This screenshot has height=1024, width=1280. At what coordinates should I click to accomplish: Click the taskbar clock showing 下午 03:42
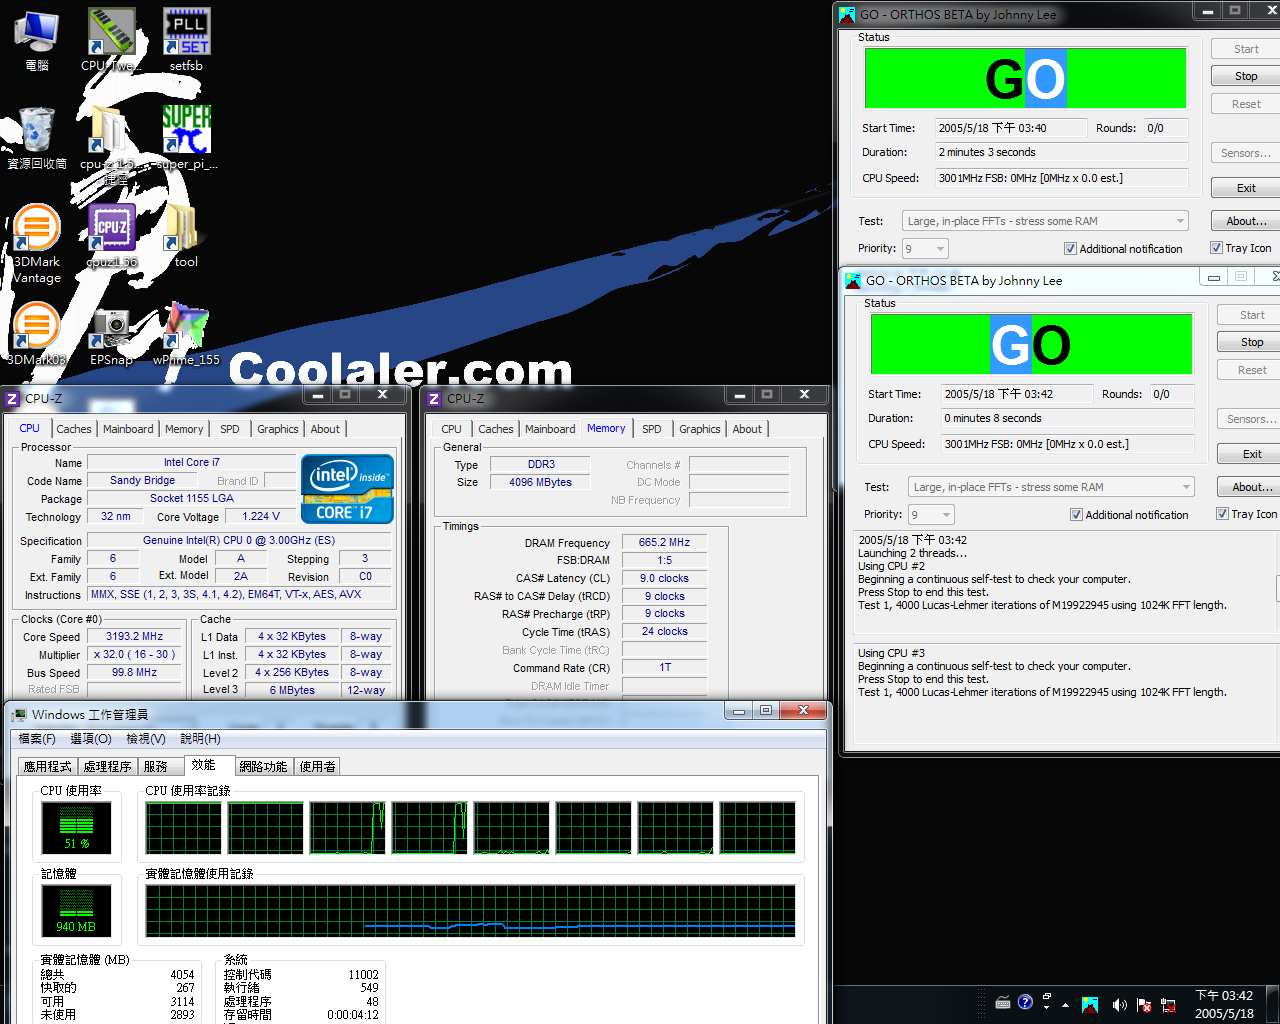1224,1004
